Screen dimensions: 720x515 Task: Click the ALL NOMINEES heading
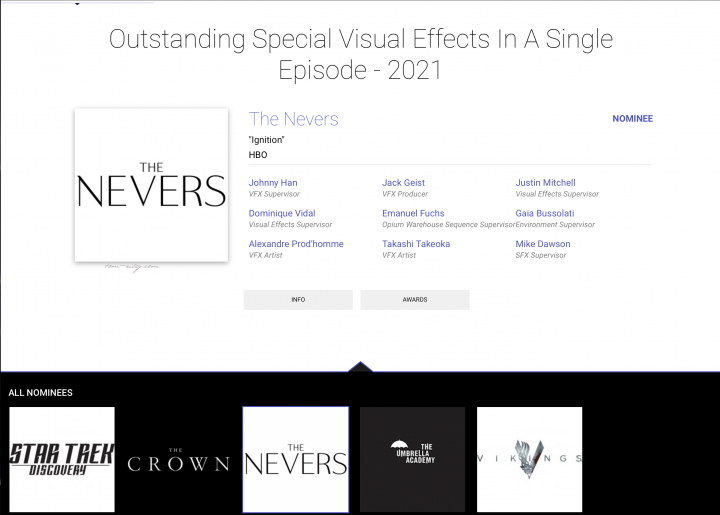coord(40,393)
